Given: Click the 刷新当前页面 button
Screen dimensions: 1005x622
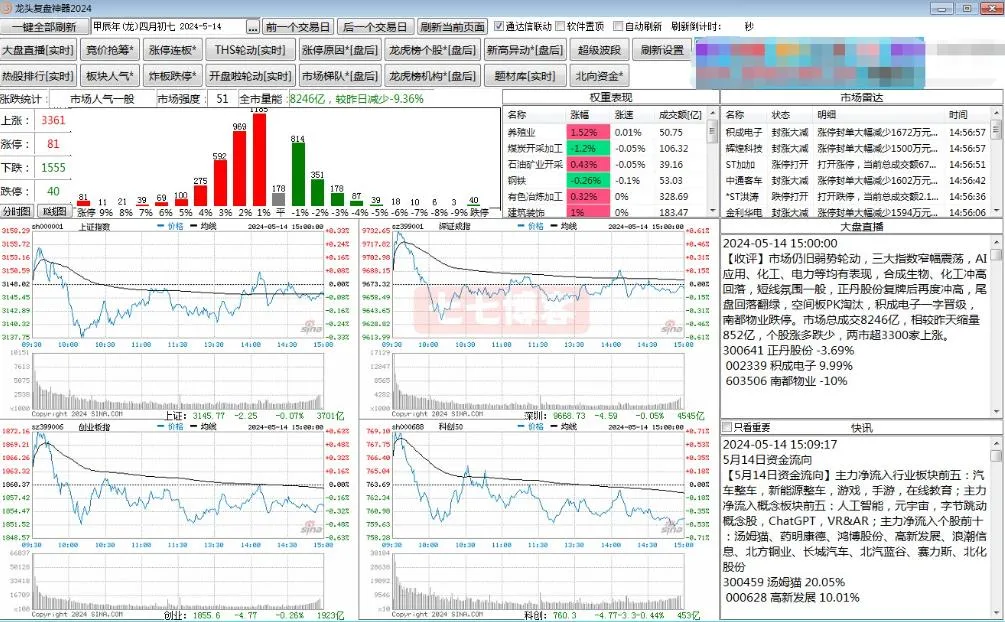Looking at the screenshot, I should click(x=452, y=27).
